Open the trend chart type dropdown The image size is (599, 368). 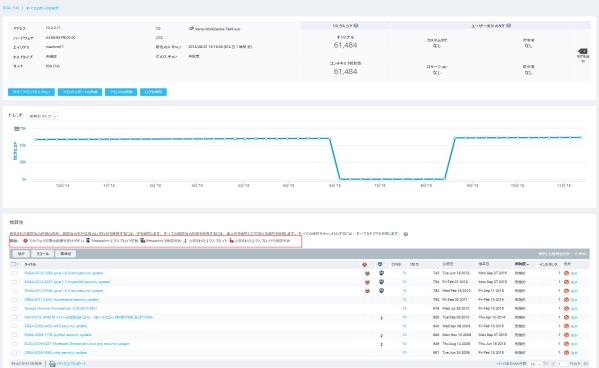tap(43, 116)
